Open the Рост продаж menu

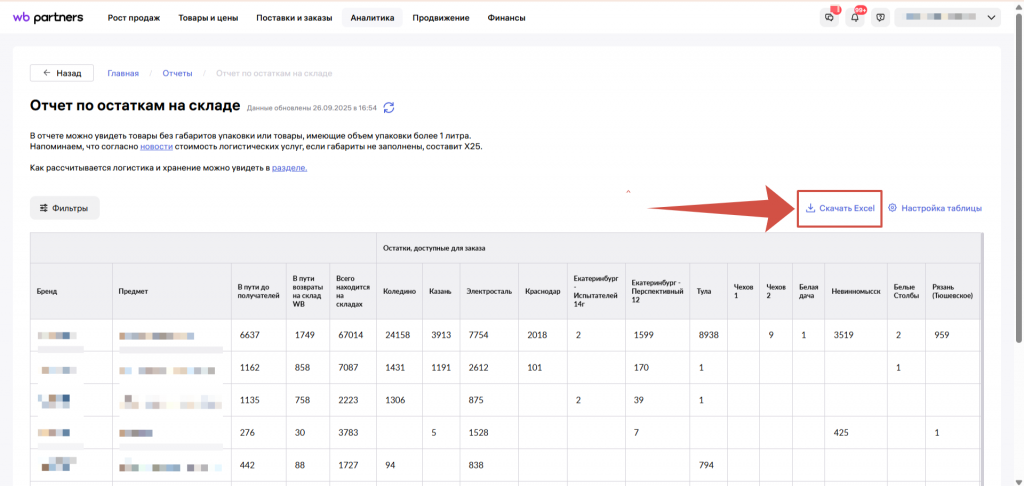[133, 18]
